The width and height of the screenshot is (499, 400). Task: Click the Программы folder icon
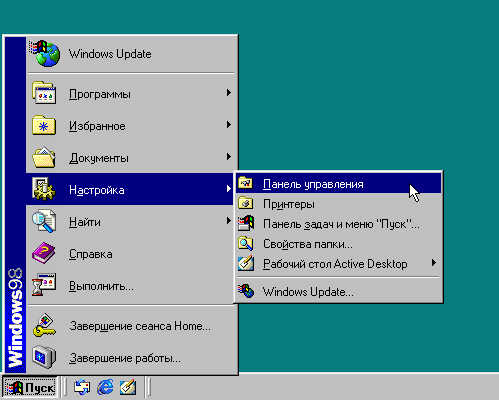(x=44, y=92)
